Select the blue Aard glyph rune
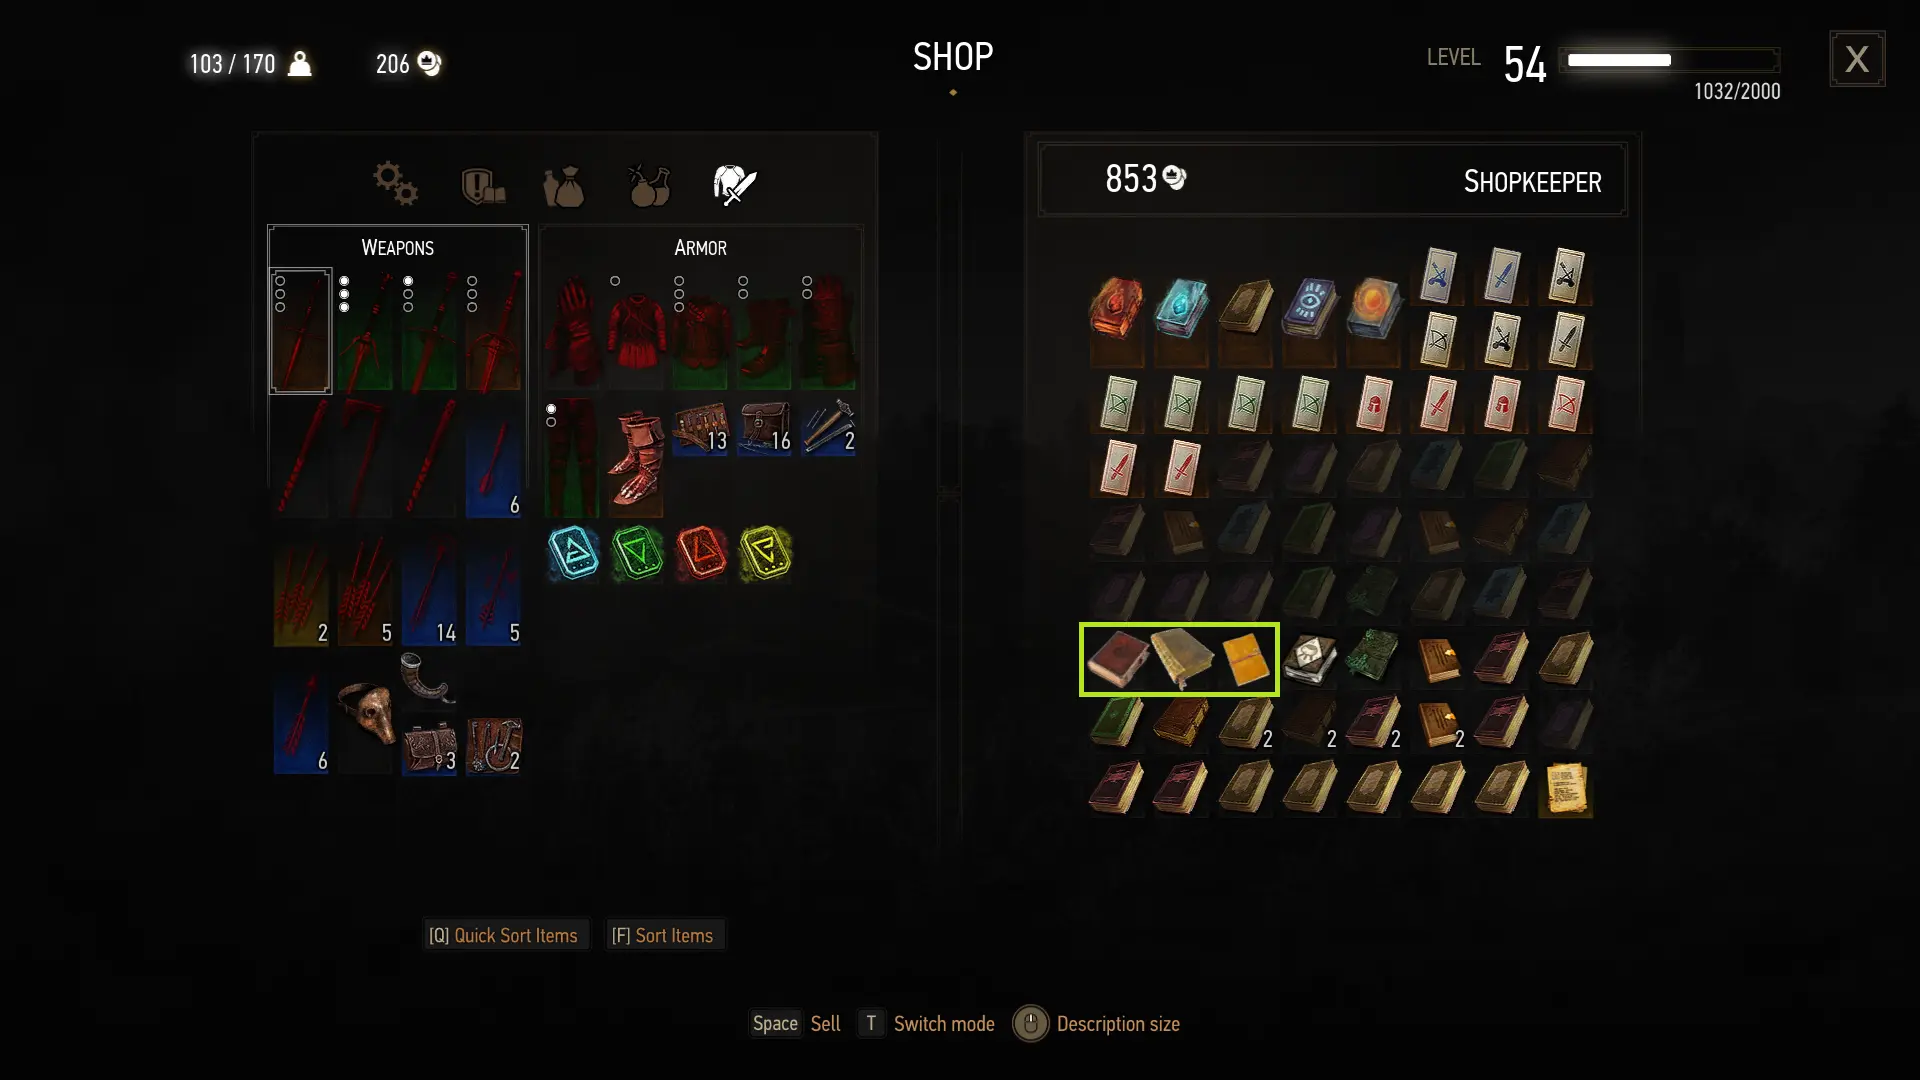This screenshot has width=1920, height=1080. tap(574, 553)
